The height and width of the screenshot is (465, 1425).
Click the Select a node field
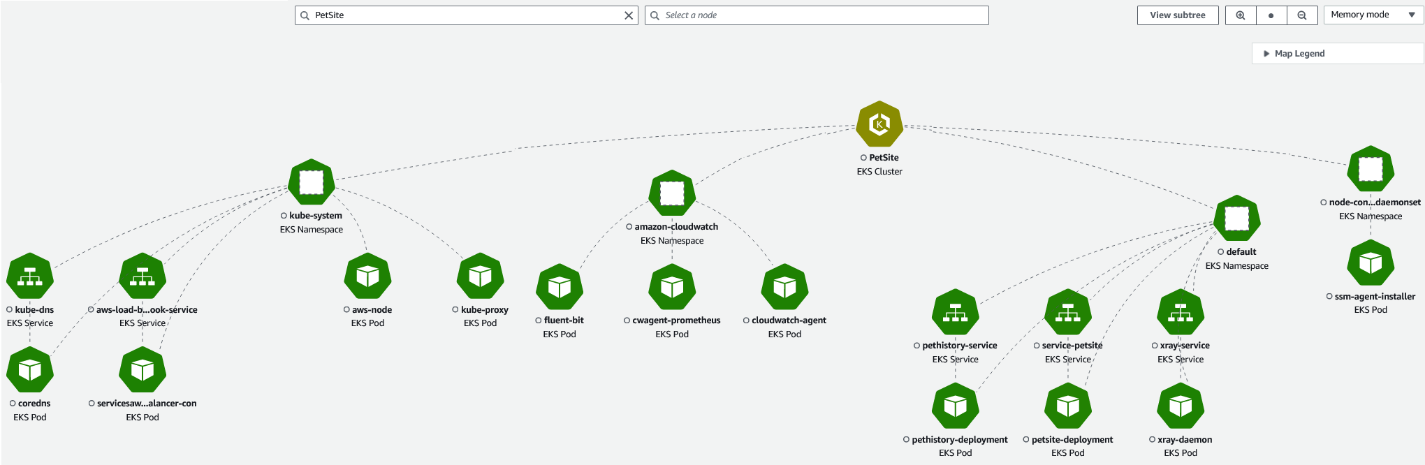[817, 15]
